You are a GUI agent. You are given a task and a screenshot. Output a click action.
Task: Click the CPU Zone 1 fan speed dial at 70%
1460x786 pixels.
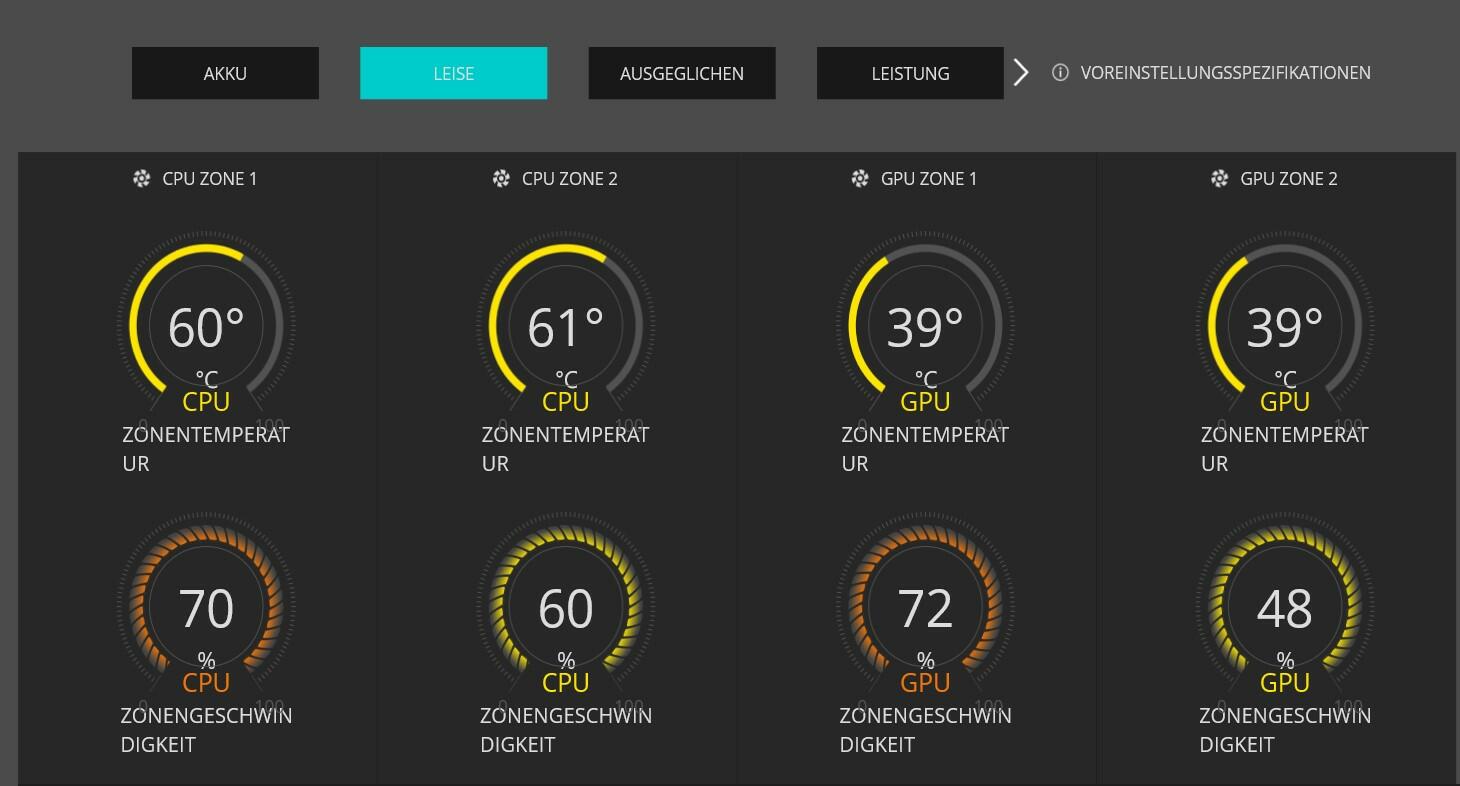[x=206, y=606]
